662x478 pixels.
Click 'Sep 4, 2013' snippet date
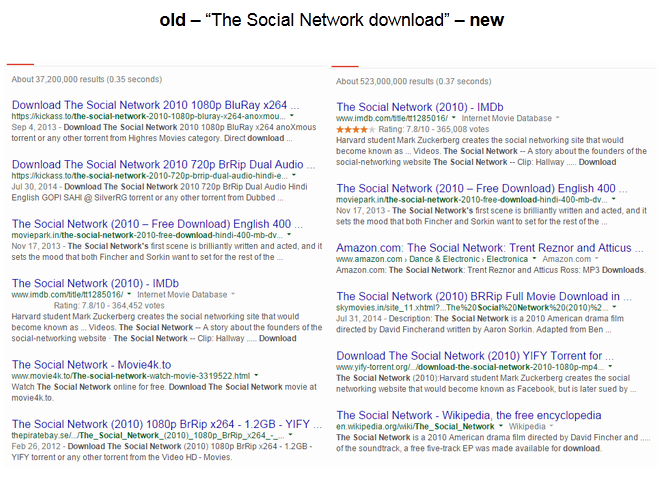point(35,127)
